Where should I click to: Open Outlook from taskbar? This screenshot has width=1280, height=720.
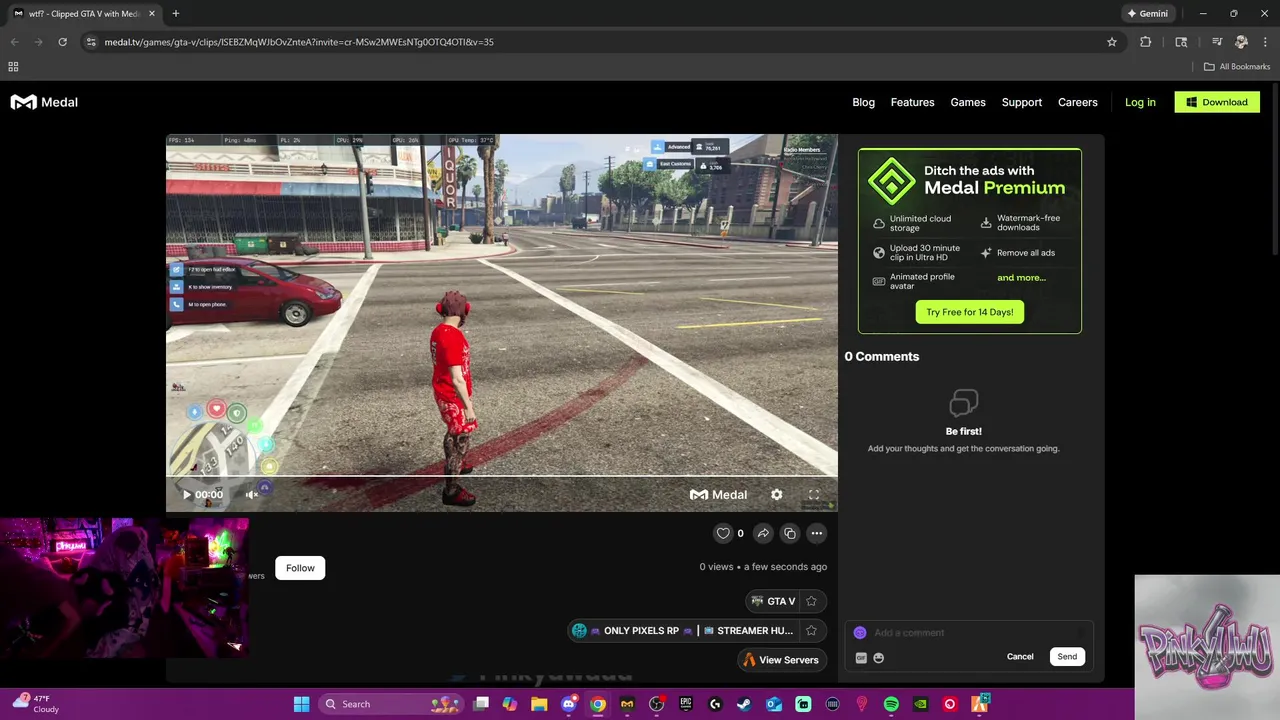pos(774,704)
